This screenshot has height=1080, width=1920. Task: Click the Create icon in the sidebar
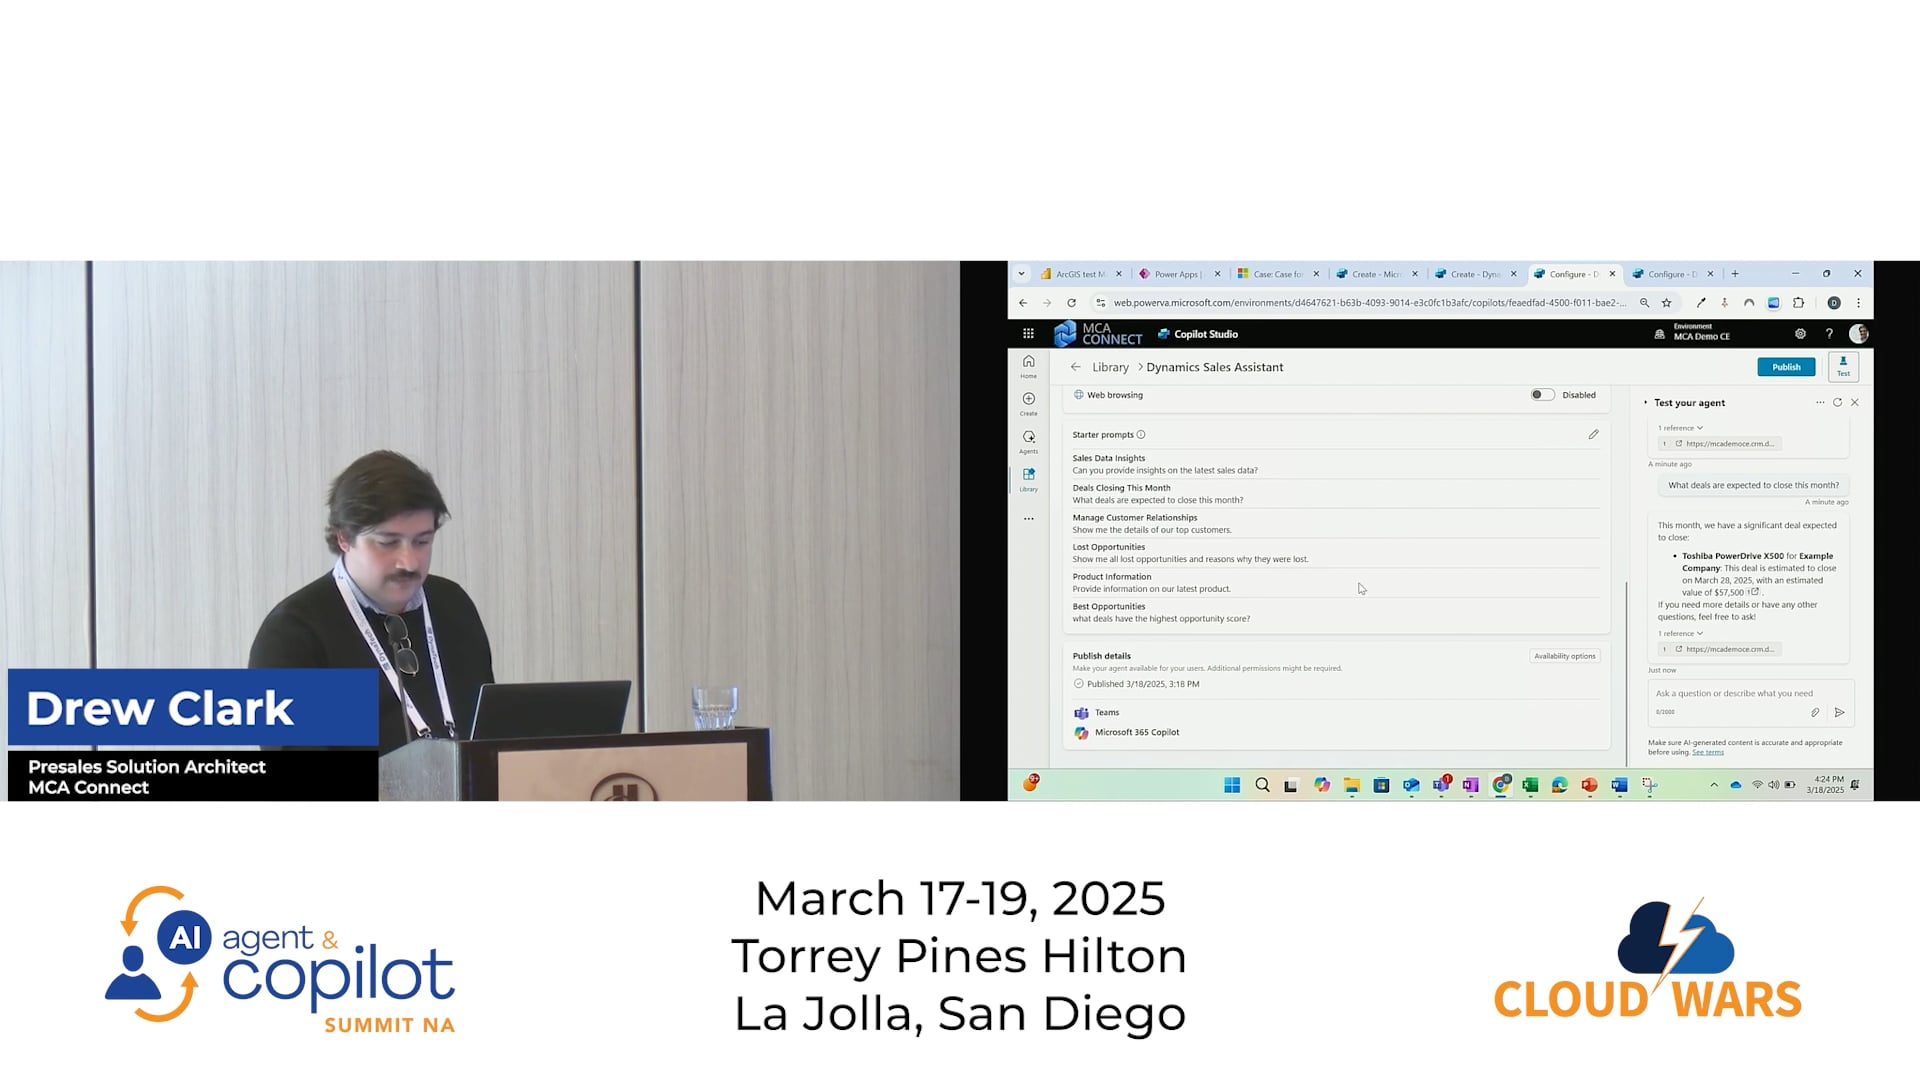point(1028,403)
